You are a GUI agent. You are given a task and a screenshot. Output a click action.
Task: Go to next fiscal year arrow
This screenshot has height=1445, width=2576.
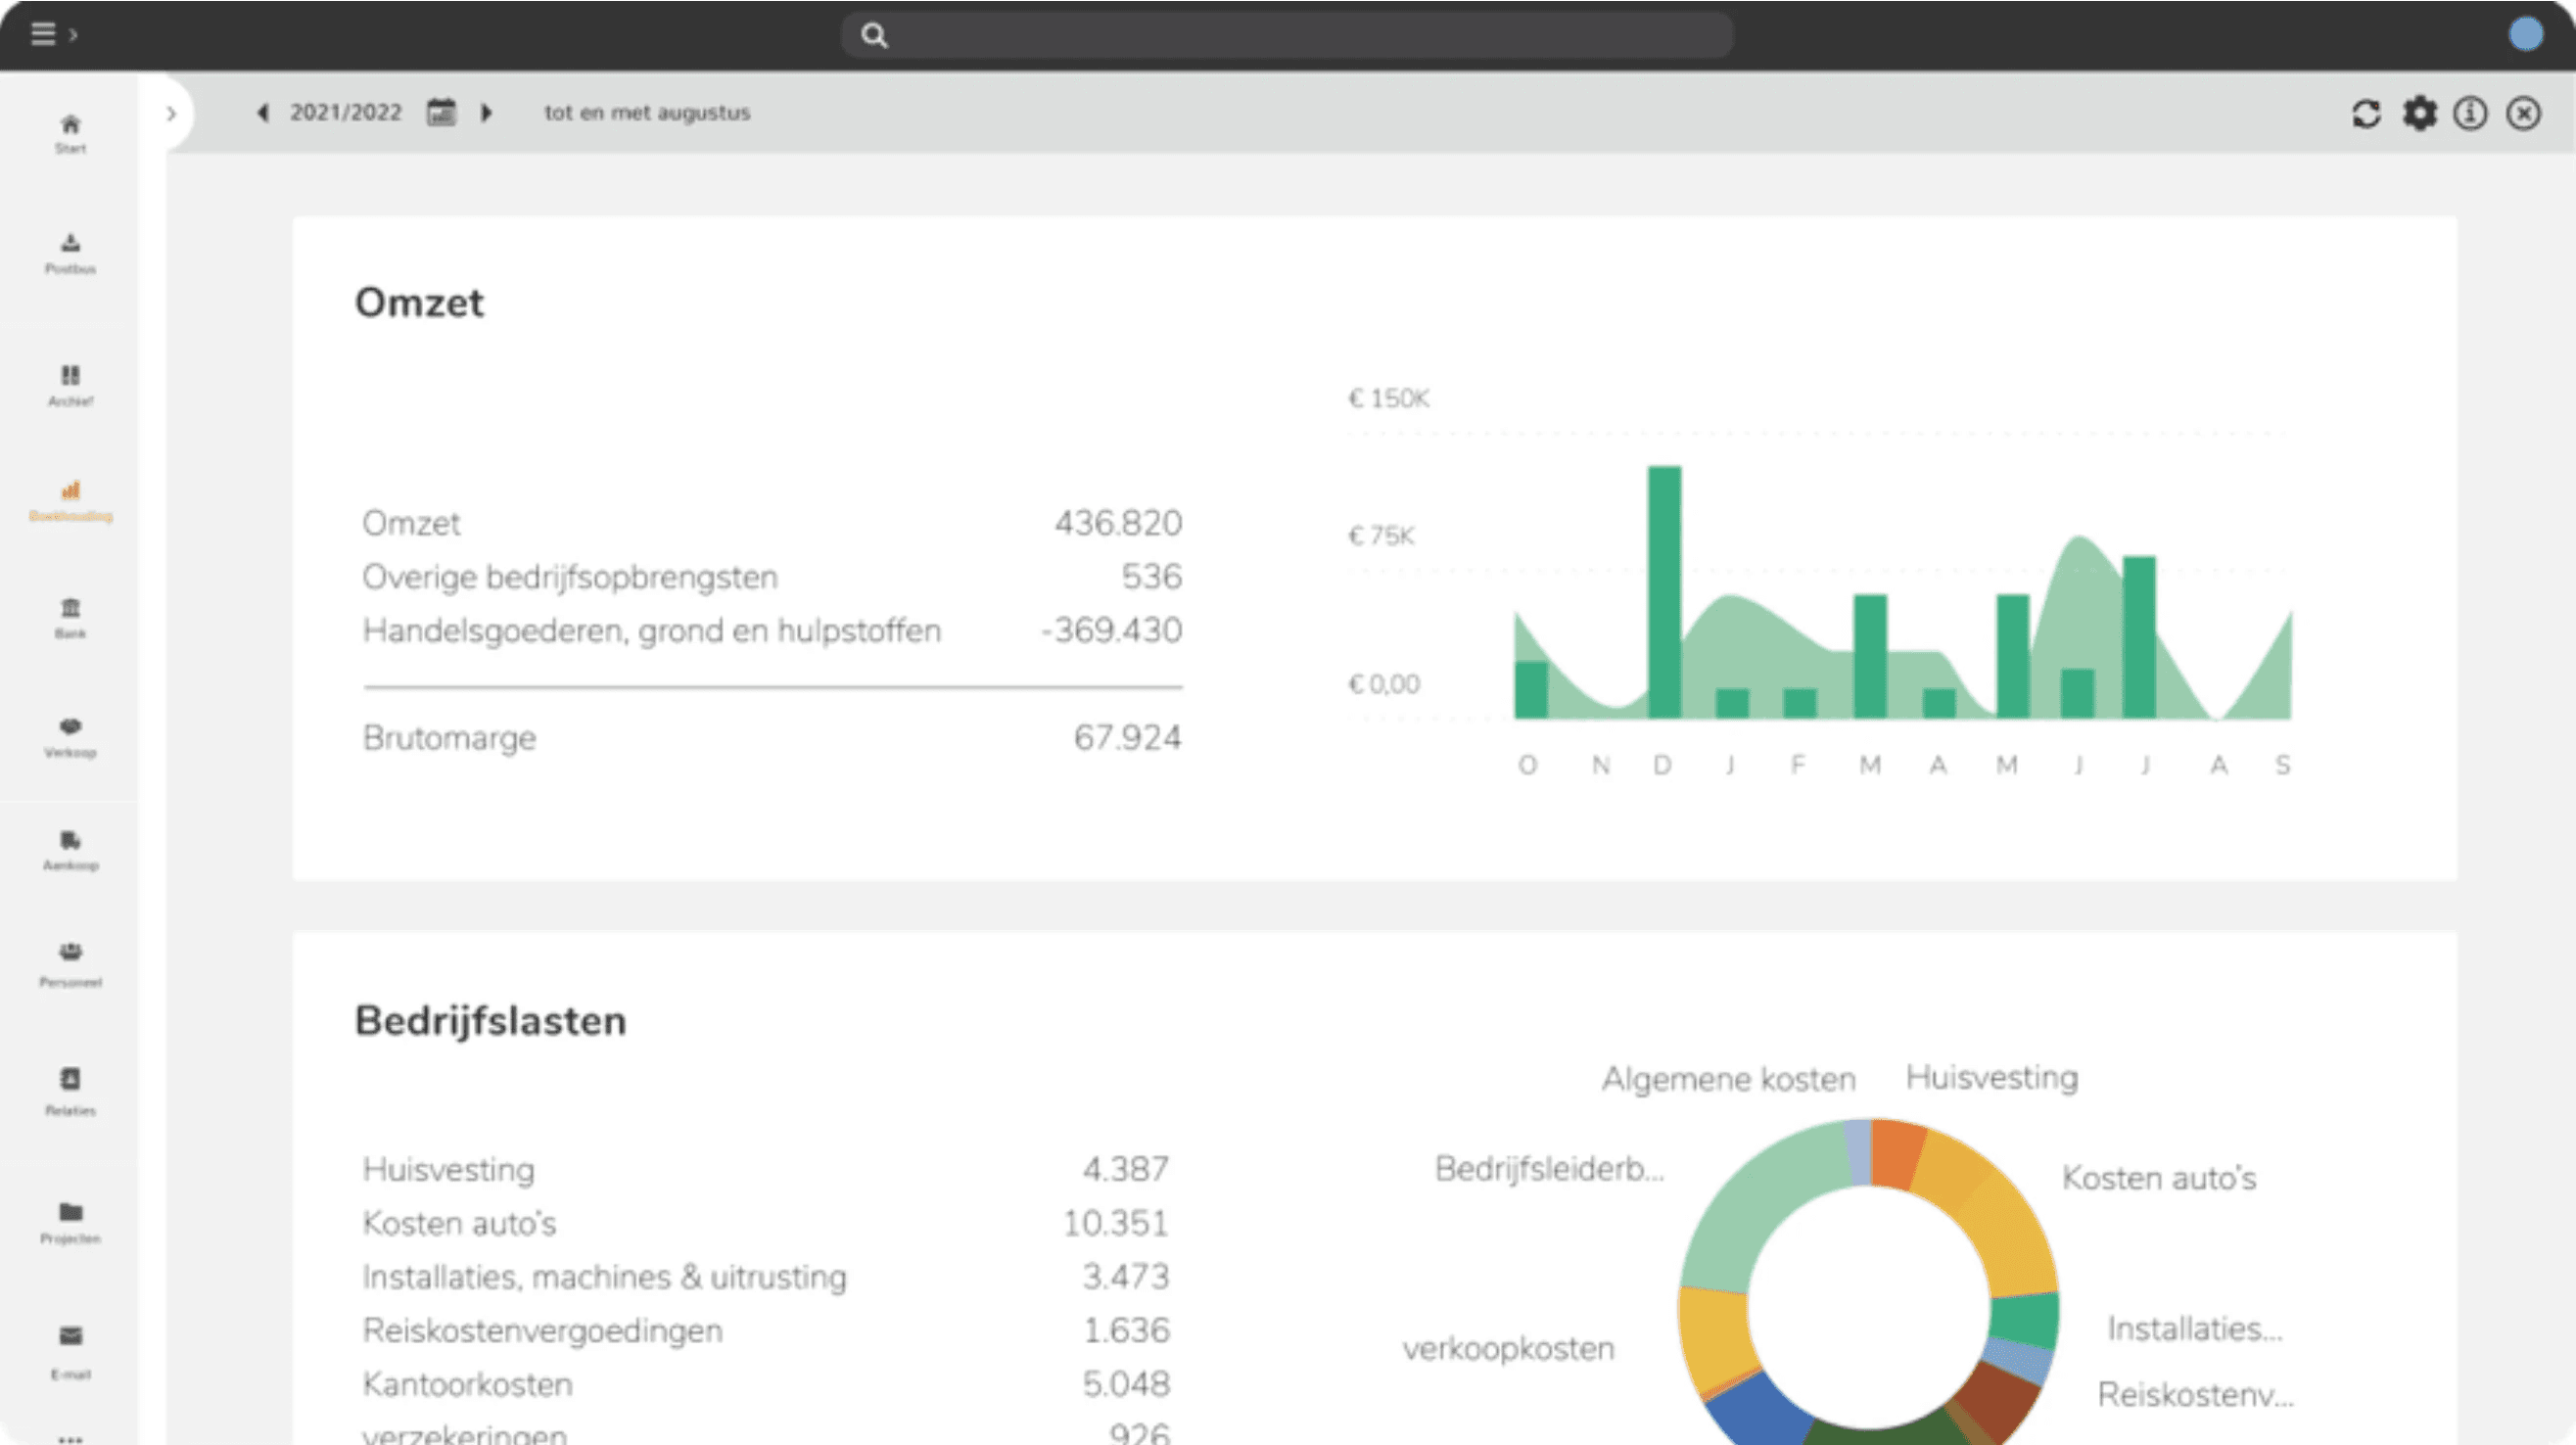click(x=487, y=113)
